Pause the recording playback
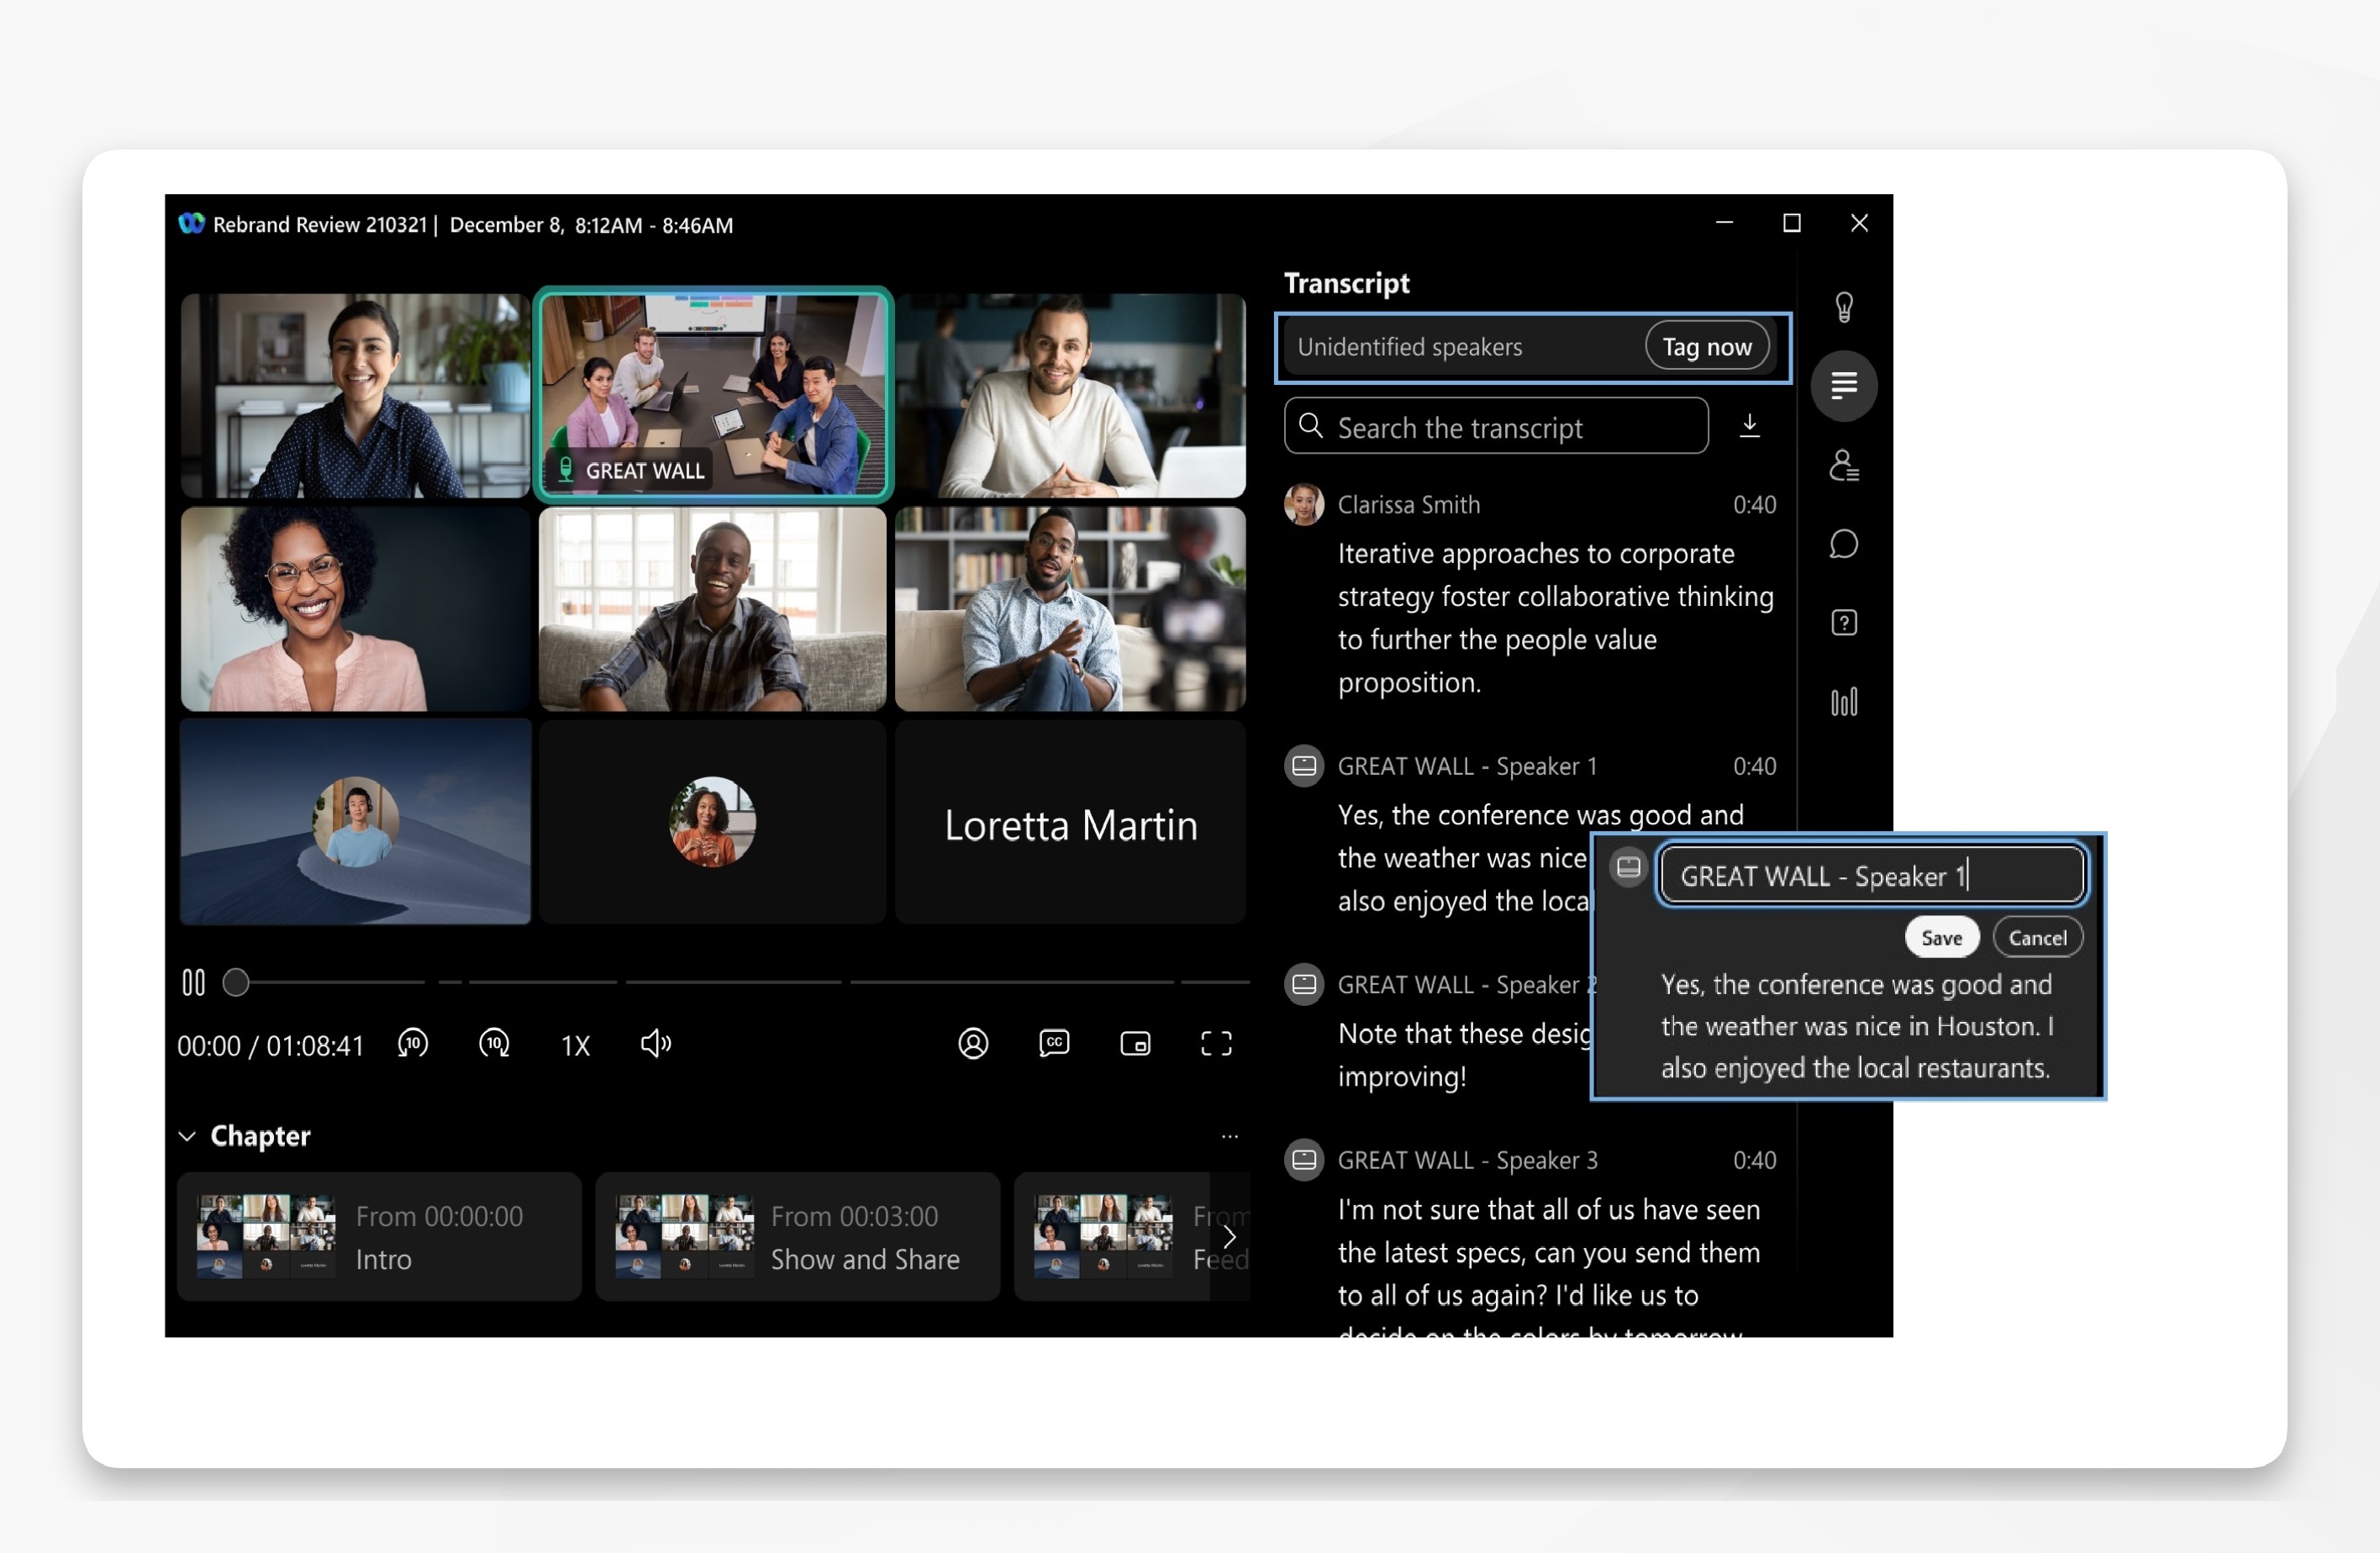The width and height of the screenshot is (2380, 1553). tap(194, 983)
